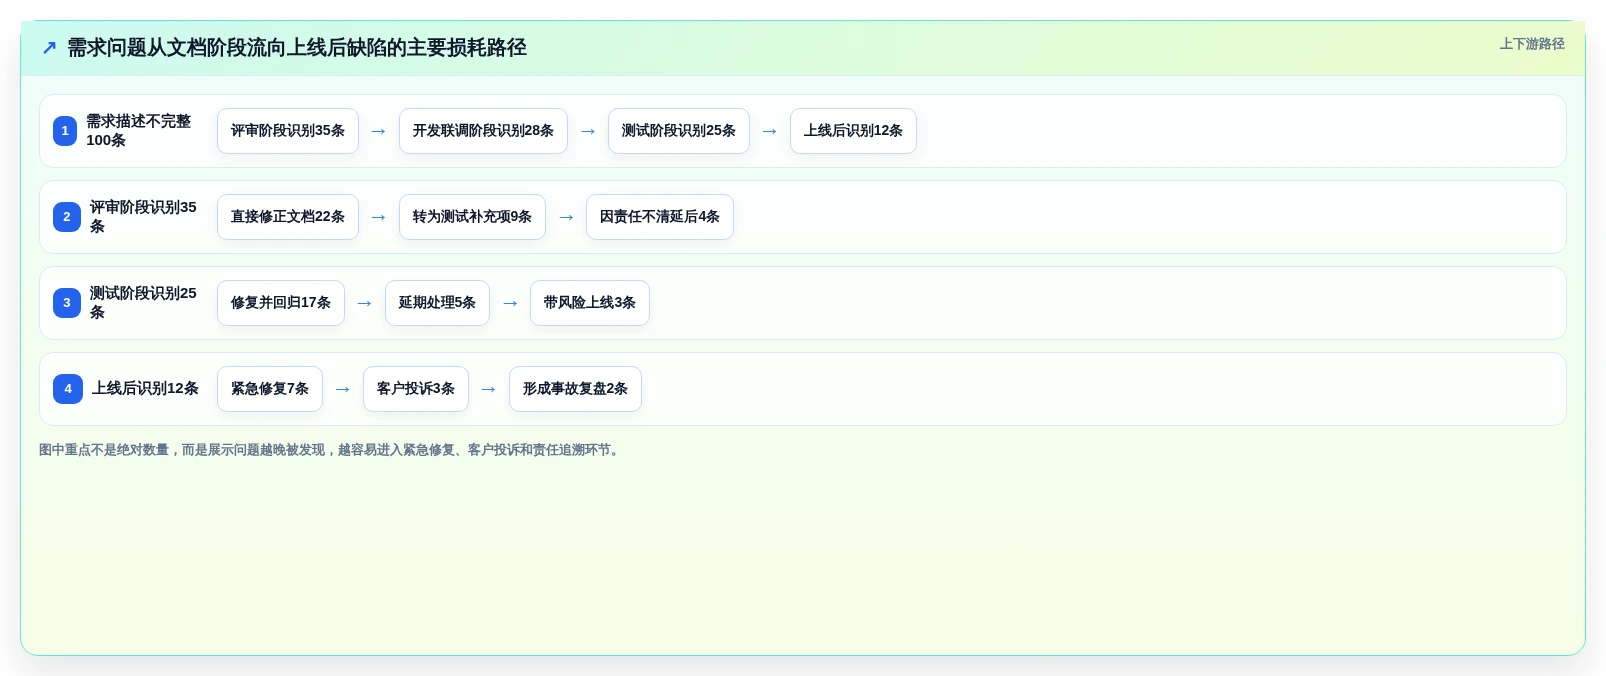Screen dimensions: 1606x676
Task: Click the number 4 step badge
Action: pyautogui.click(x=68, y=389)
